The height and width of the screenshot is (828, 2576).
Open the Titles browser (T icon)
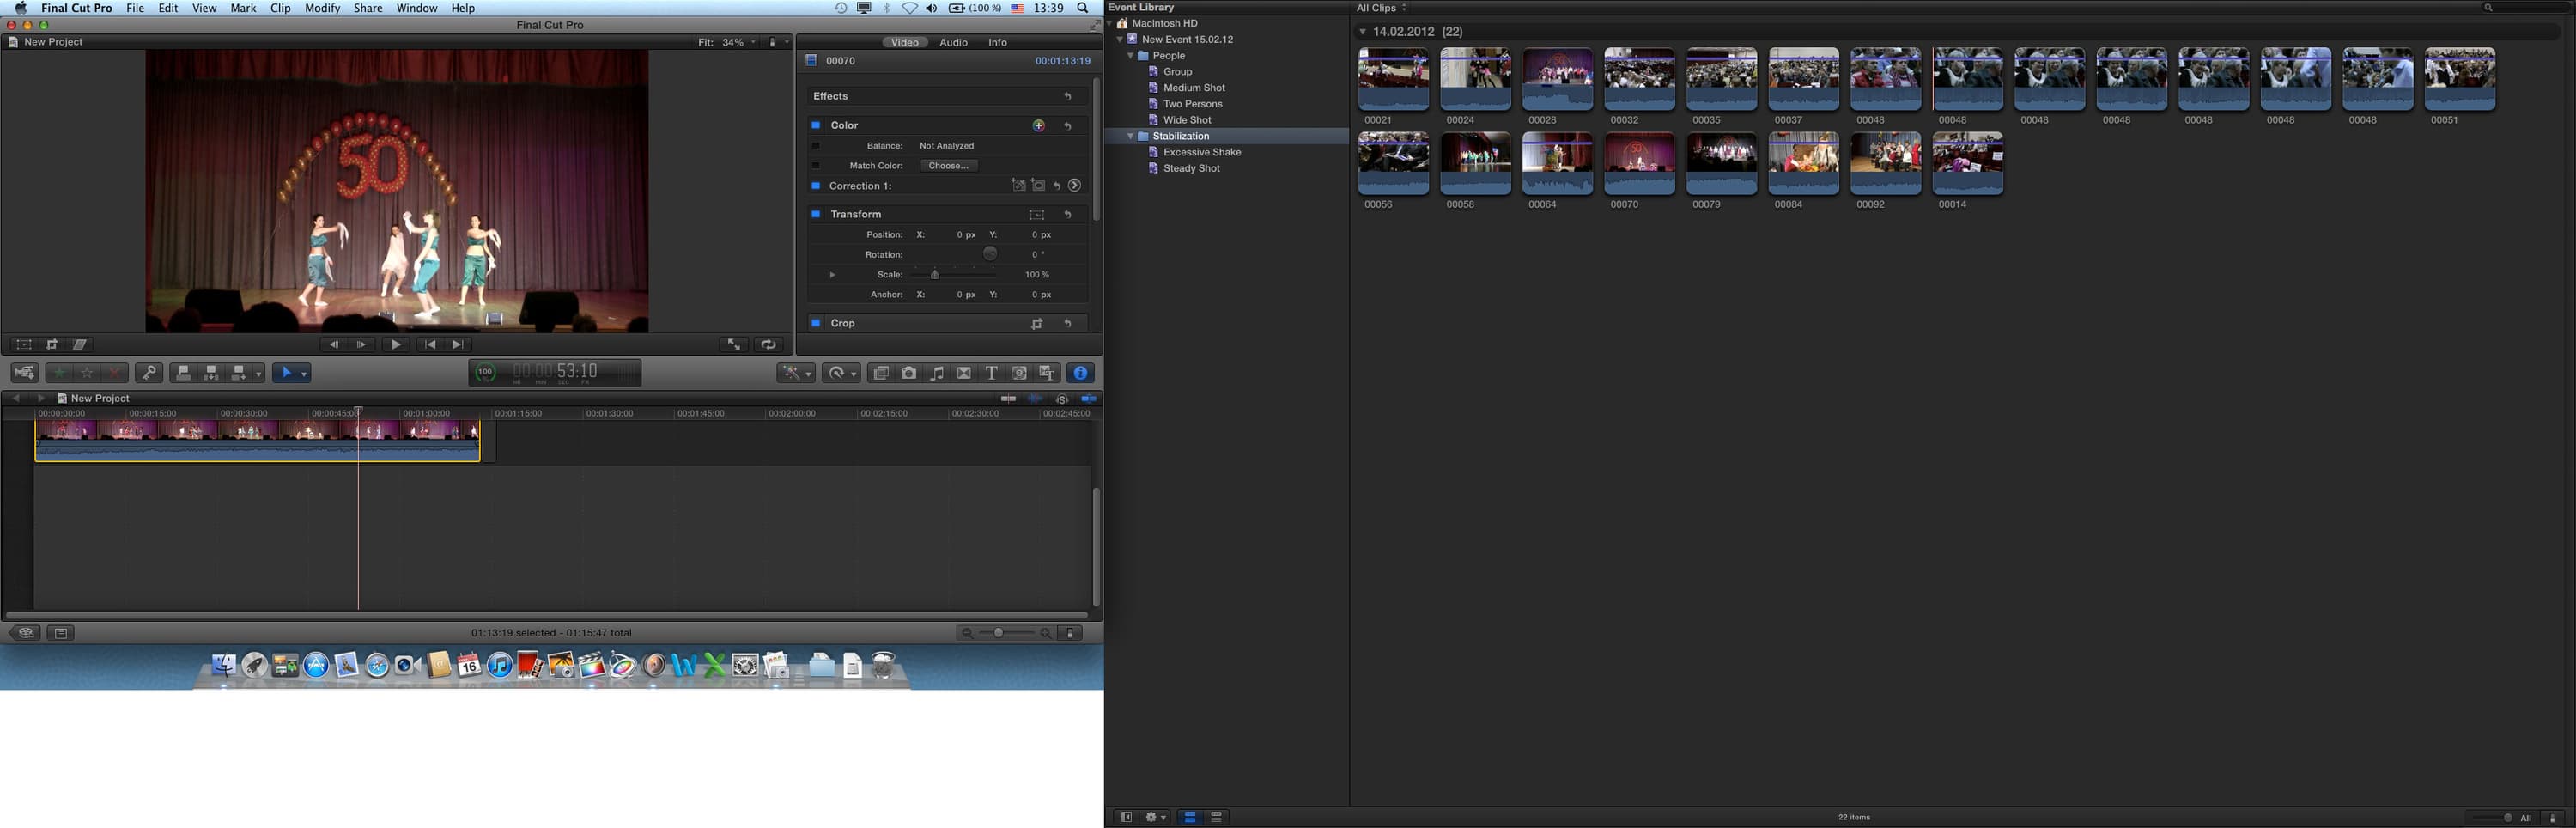[x=991, y=373]
